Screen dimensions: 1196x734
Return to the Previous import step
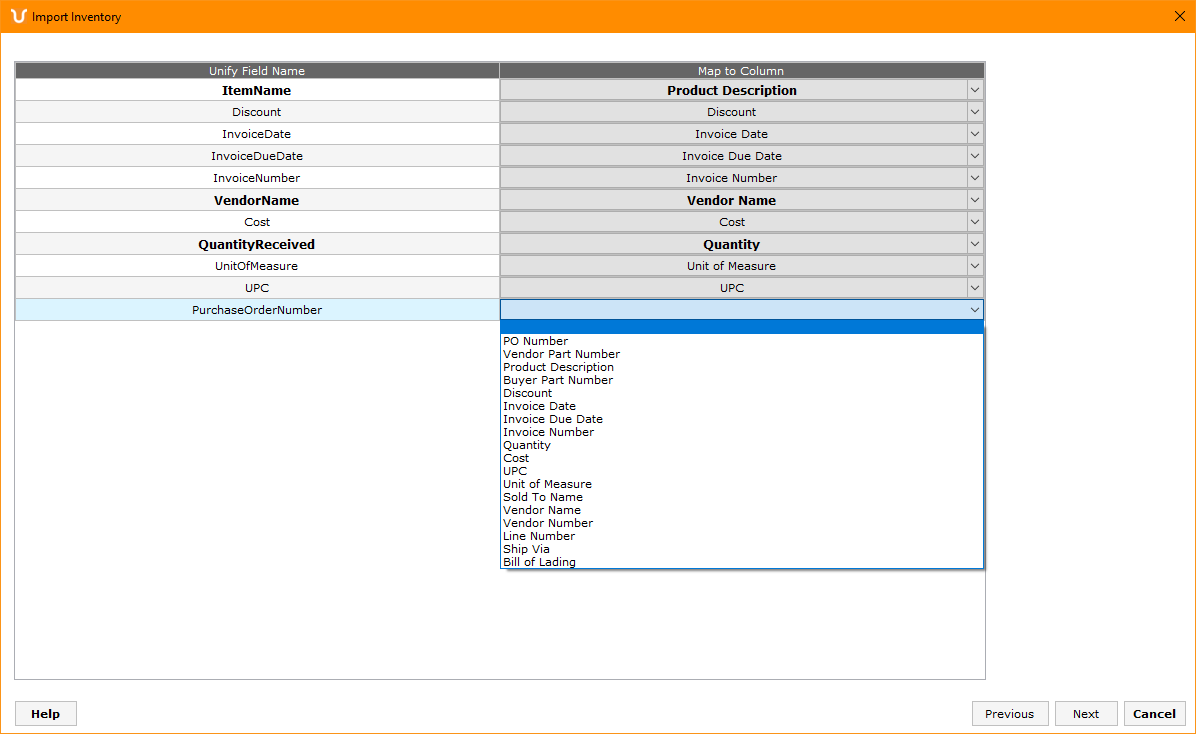pos(1009,714)
